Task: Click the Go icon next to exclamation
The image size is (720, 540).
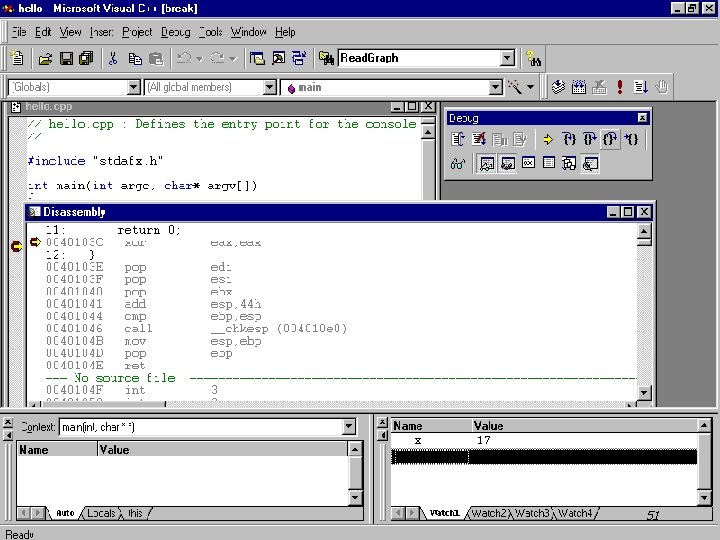Action: click(x=641, y=87)
